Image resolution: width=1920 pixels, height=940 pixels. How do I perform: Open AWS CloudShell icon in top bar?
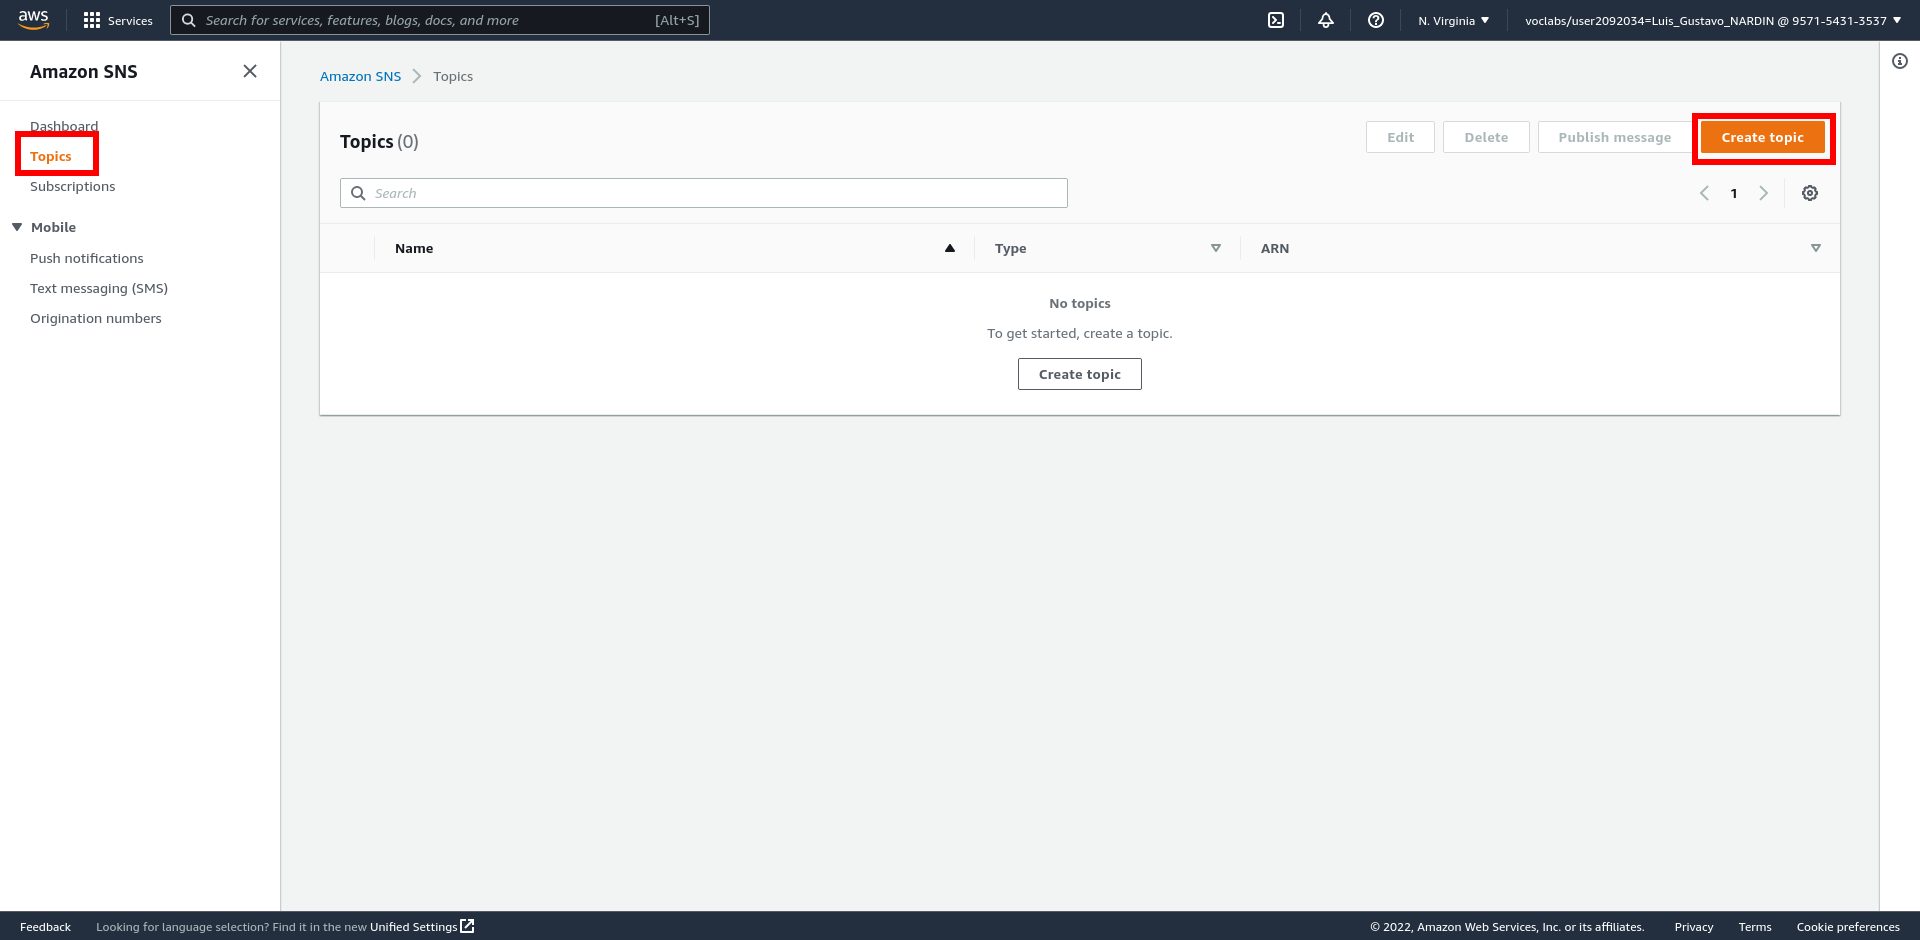click(1276, 20)
